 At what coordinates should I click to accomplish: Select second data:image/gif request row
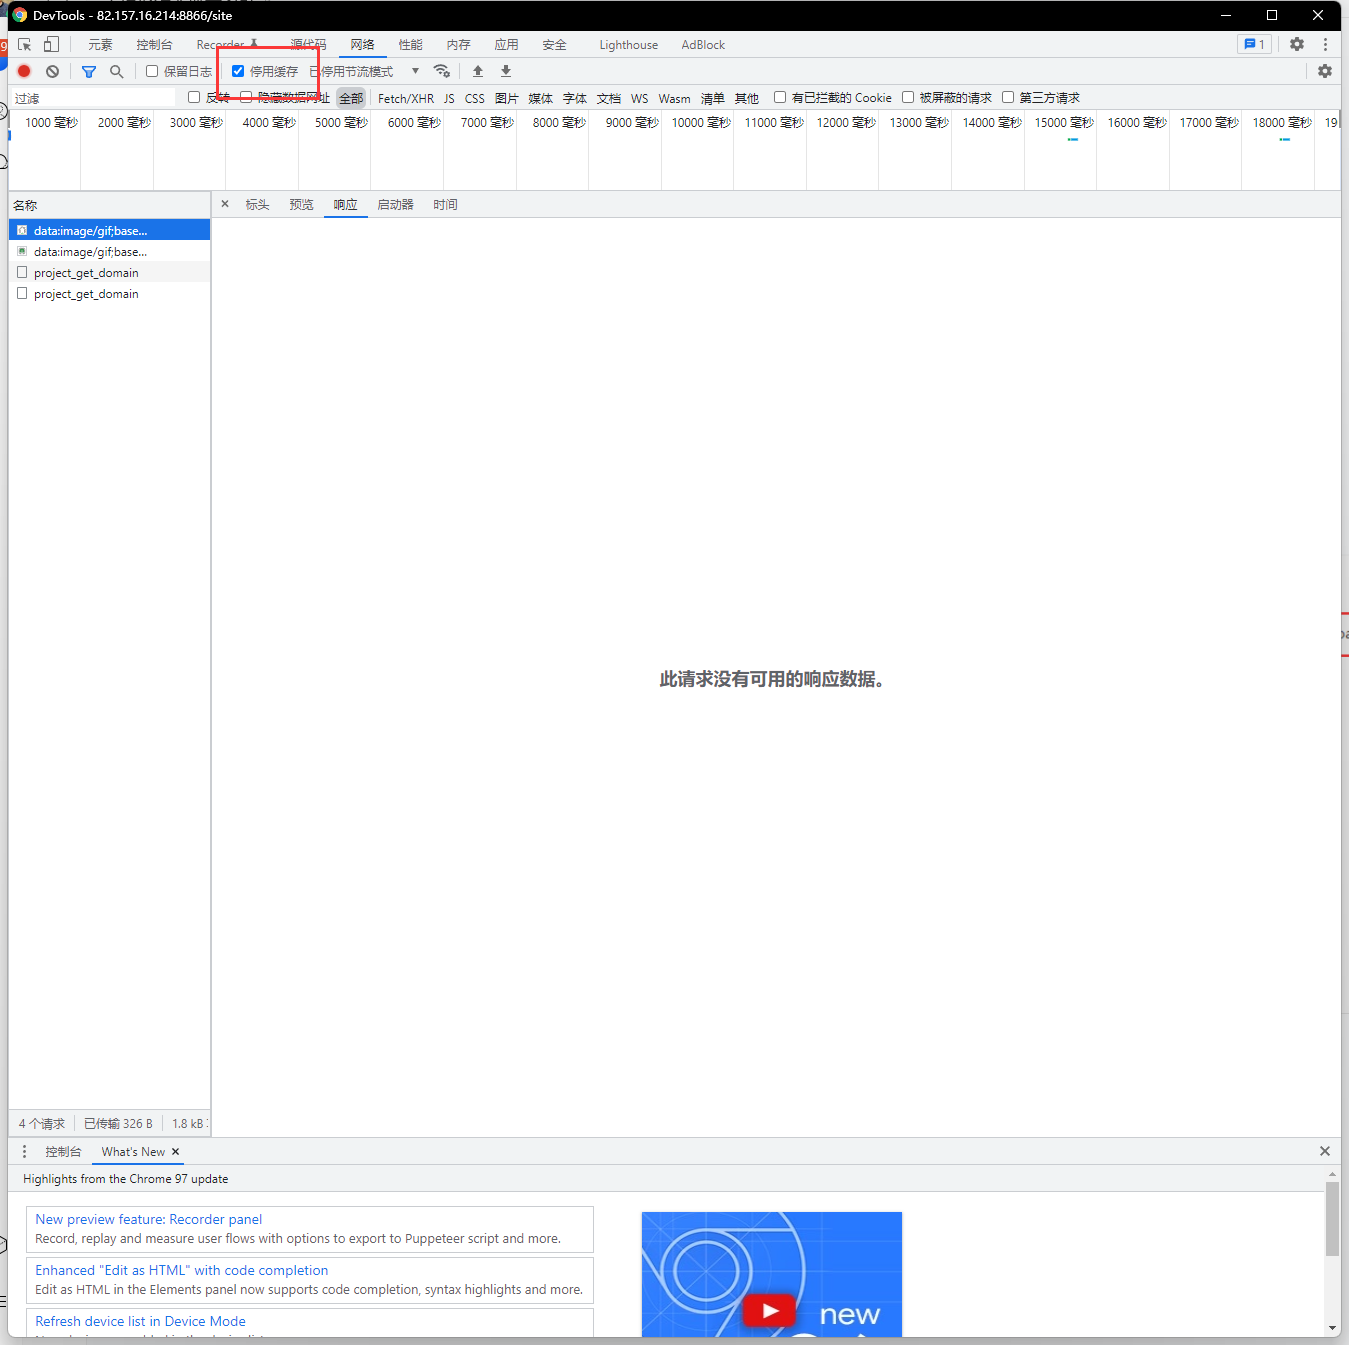click(x=109, y=251)
